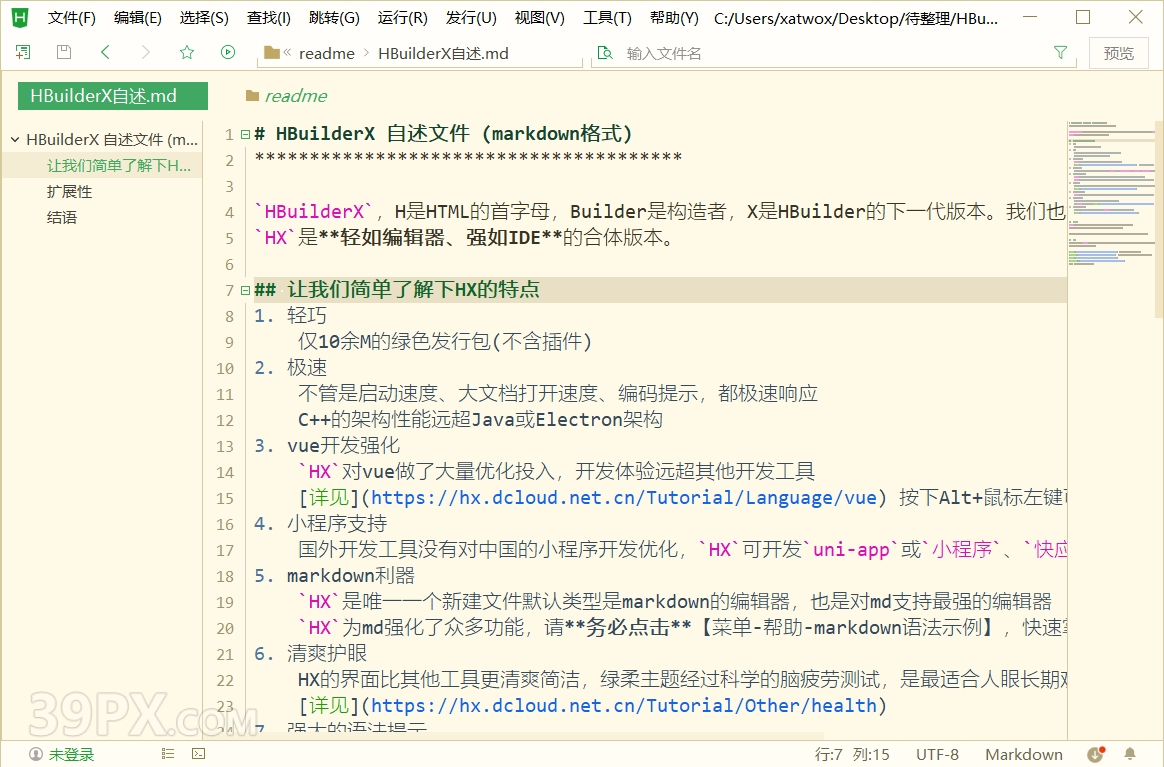The image size is (1164, 767).
Task: Click the row of asterisks on line 2
Action: click(x=468, y=158)
